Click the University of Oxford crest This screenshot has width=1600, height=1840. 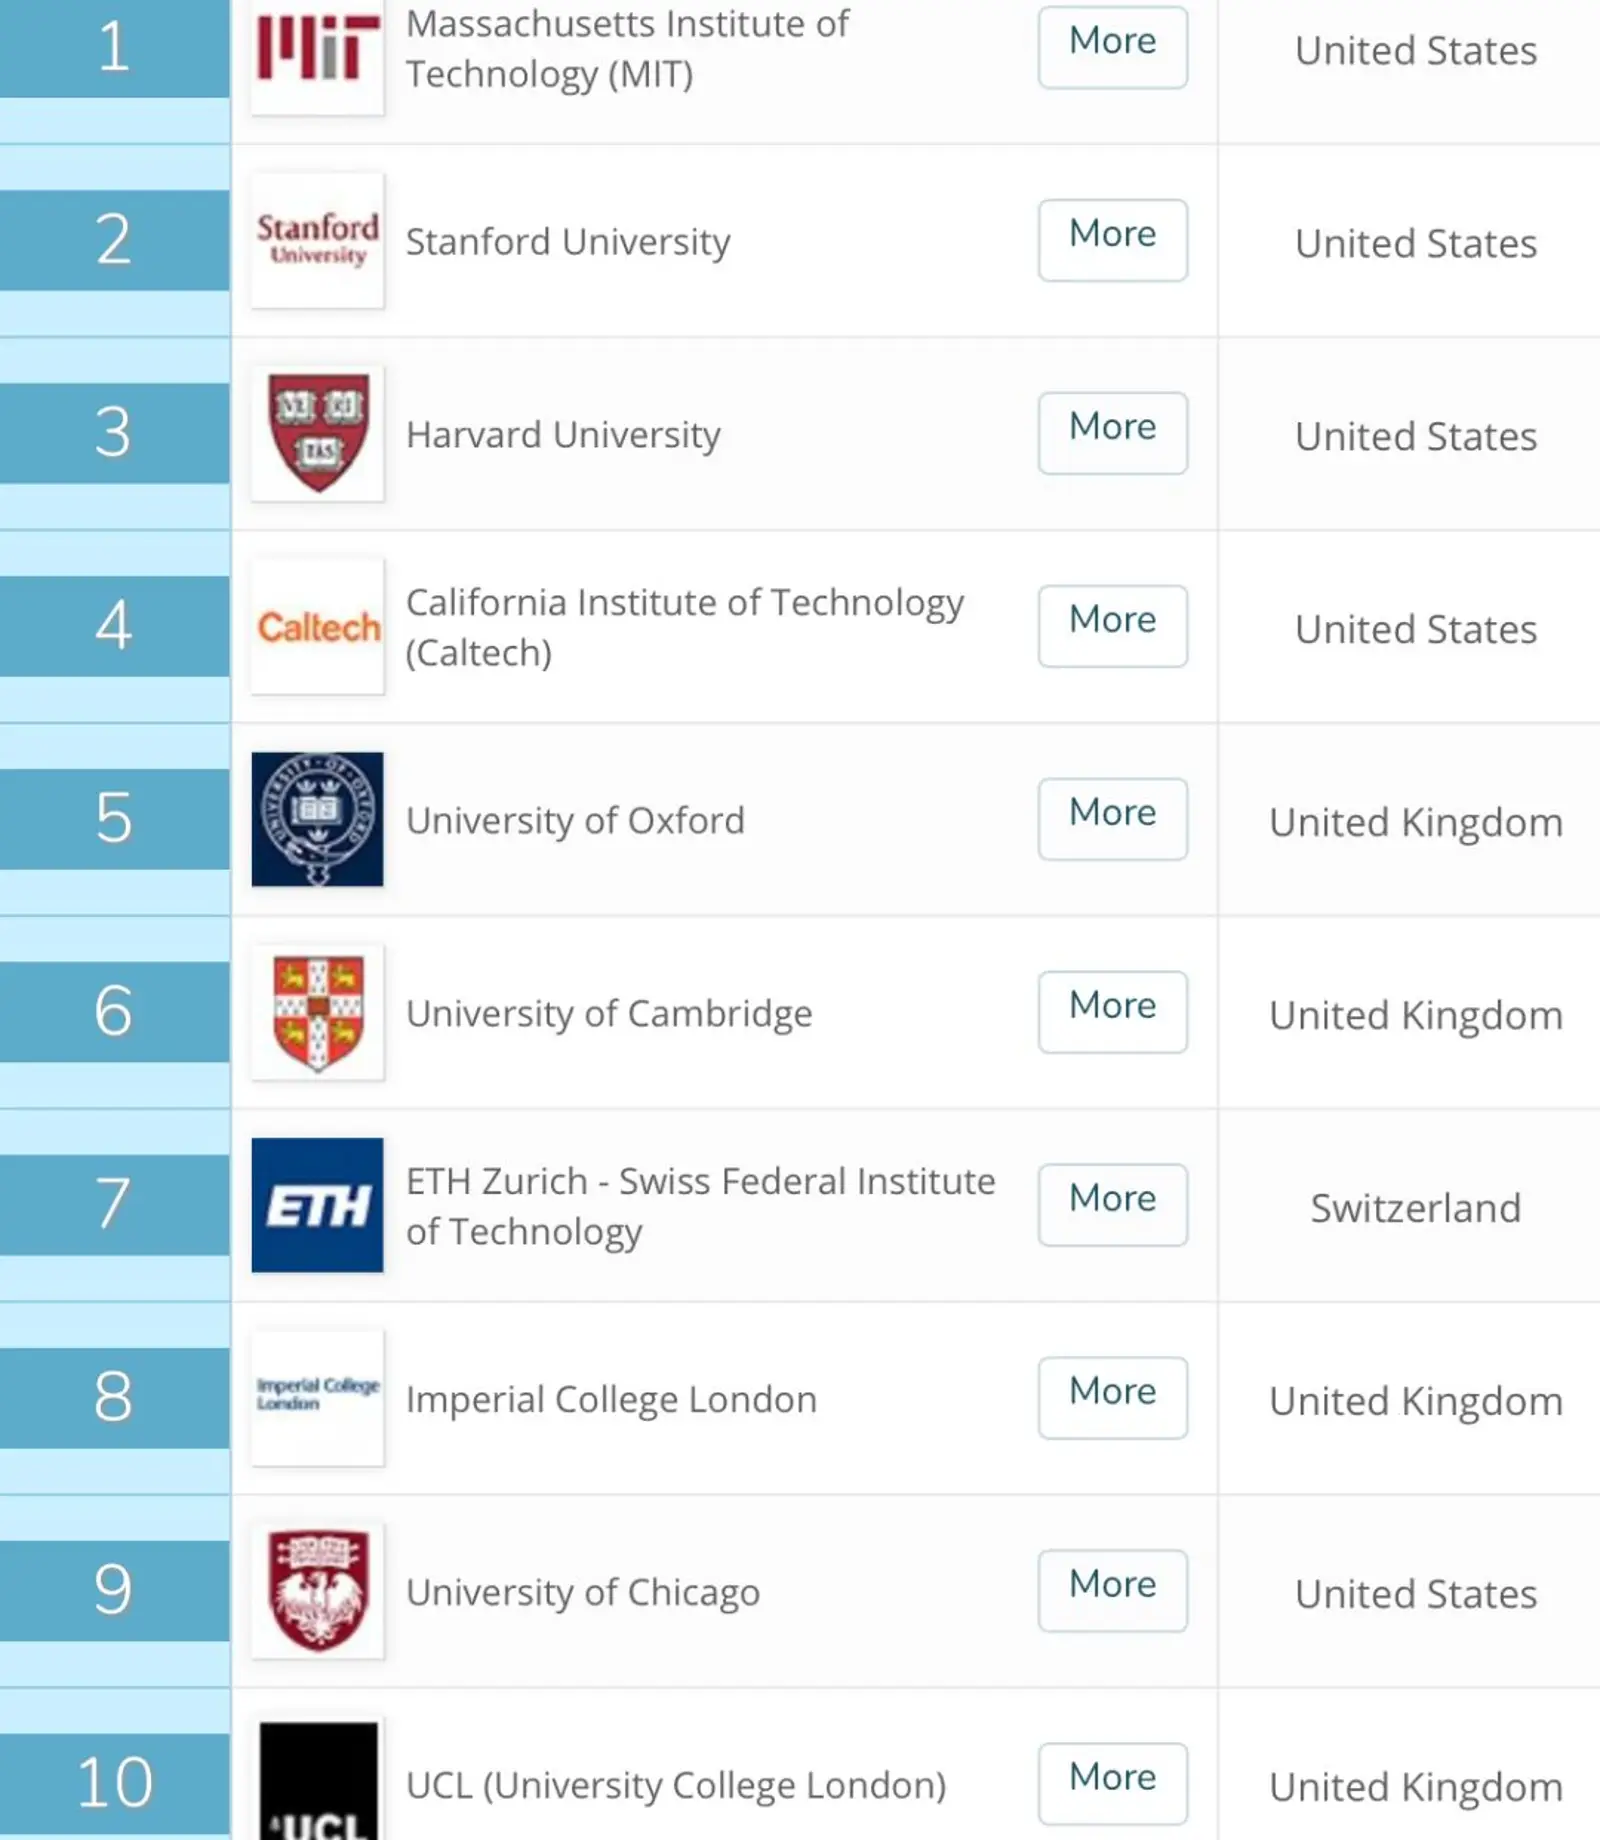click(317, 819)
